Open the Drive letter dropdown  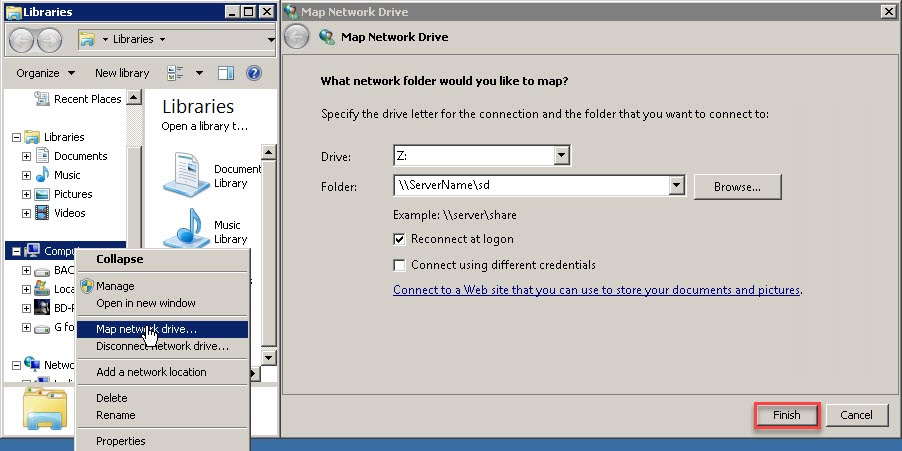(x=561, y=155)
